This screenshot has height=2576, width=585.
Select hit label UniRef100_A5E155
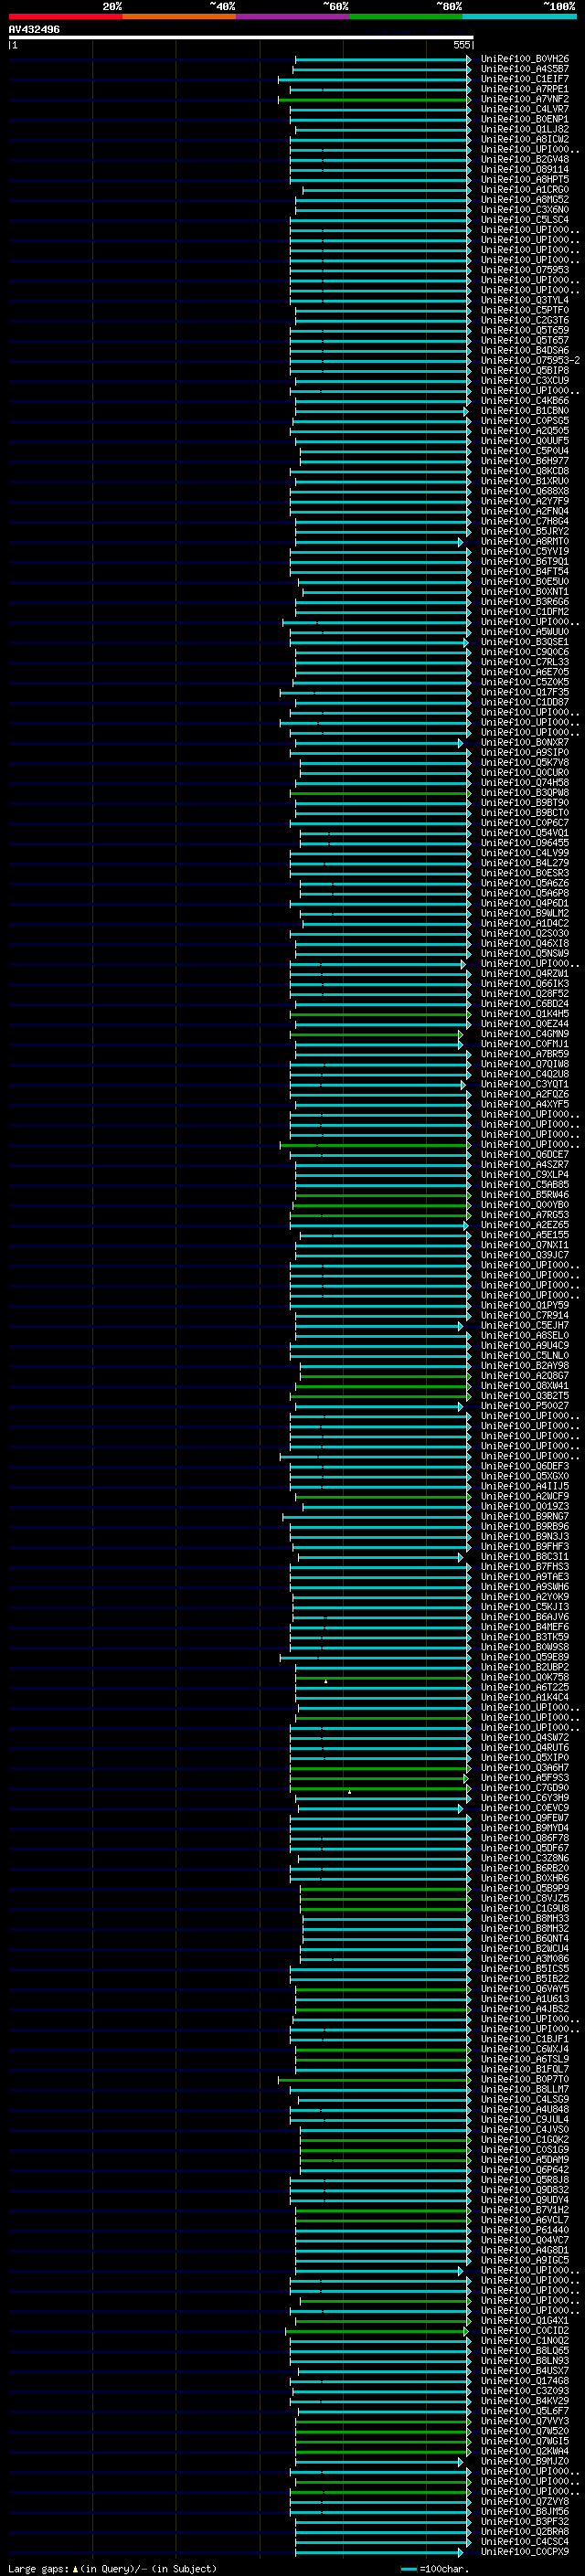(524, 1235)
